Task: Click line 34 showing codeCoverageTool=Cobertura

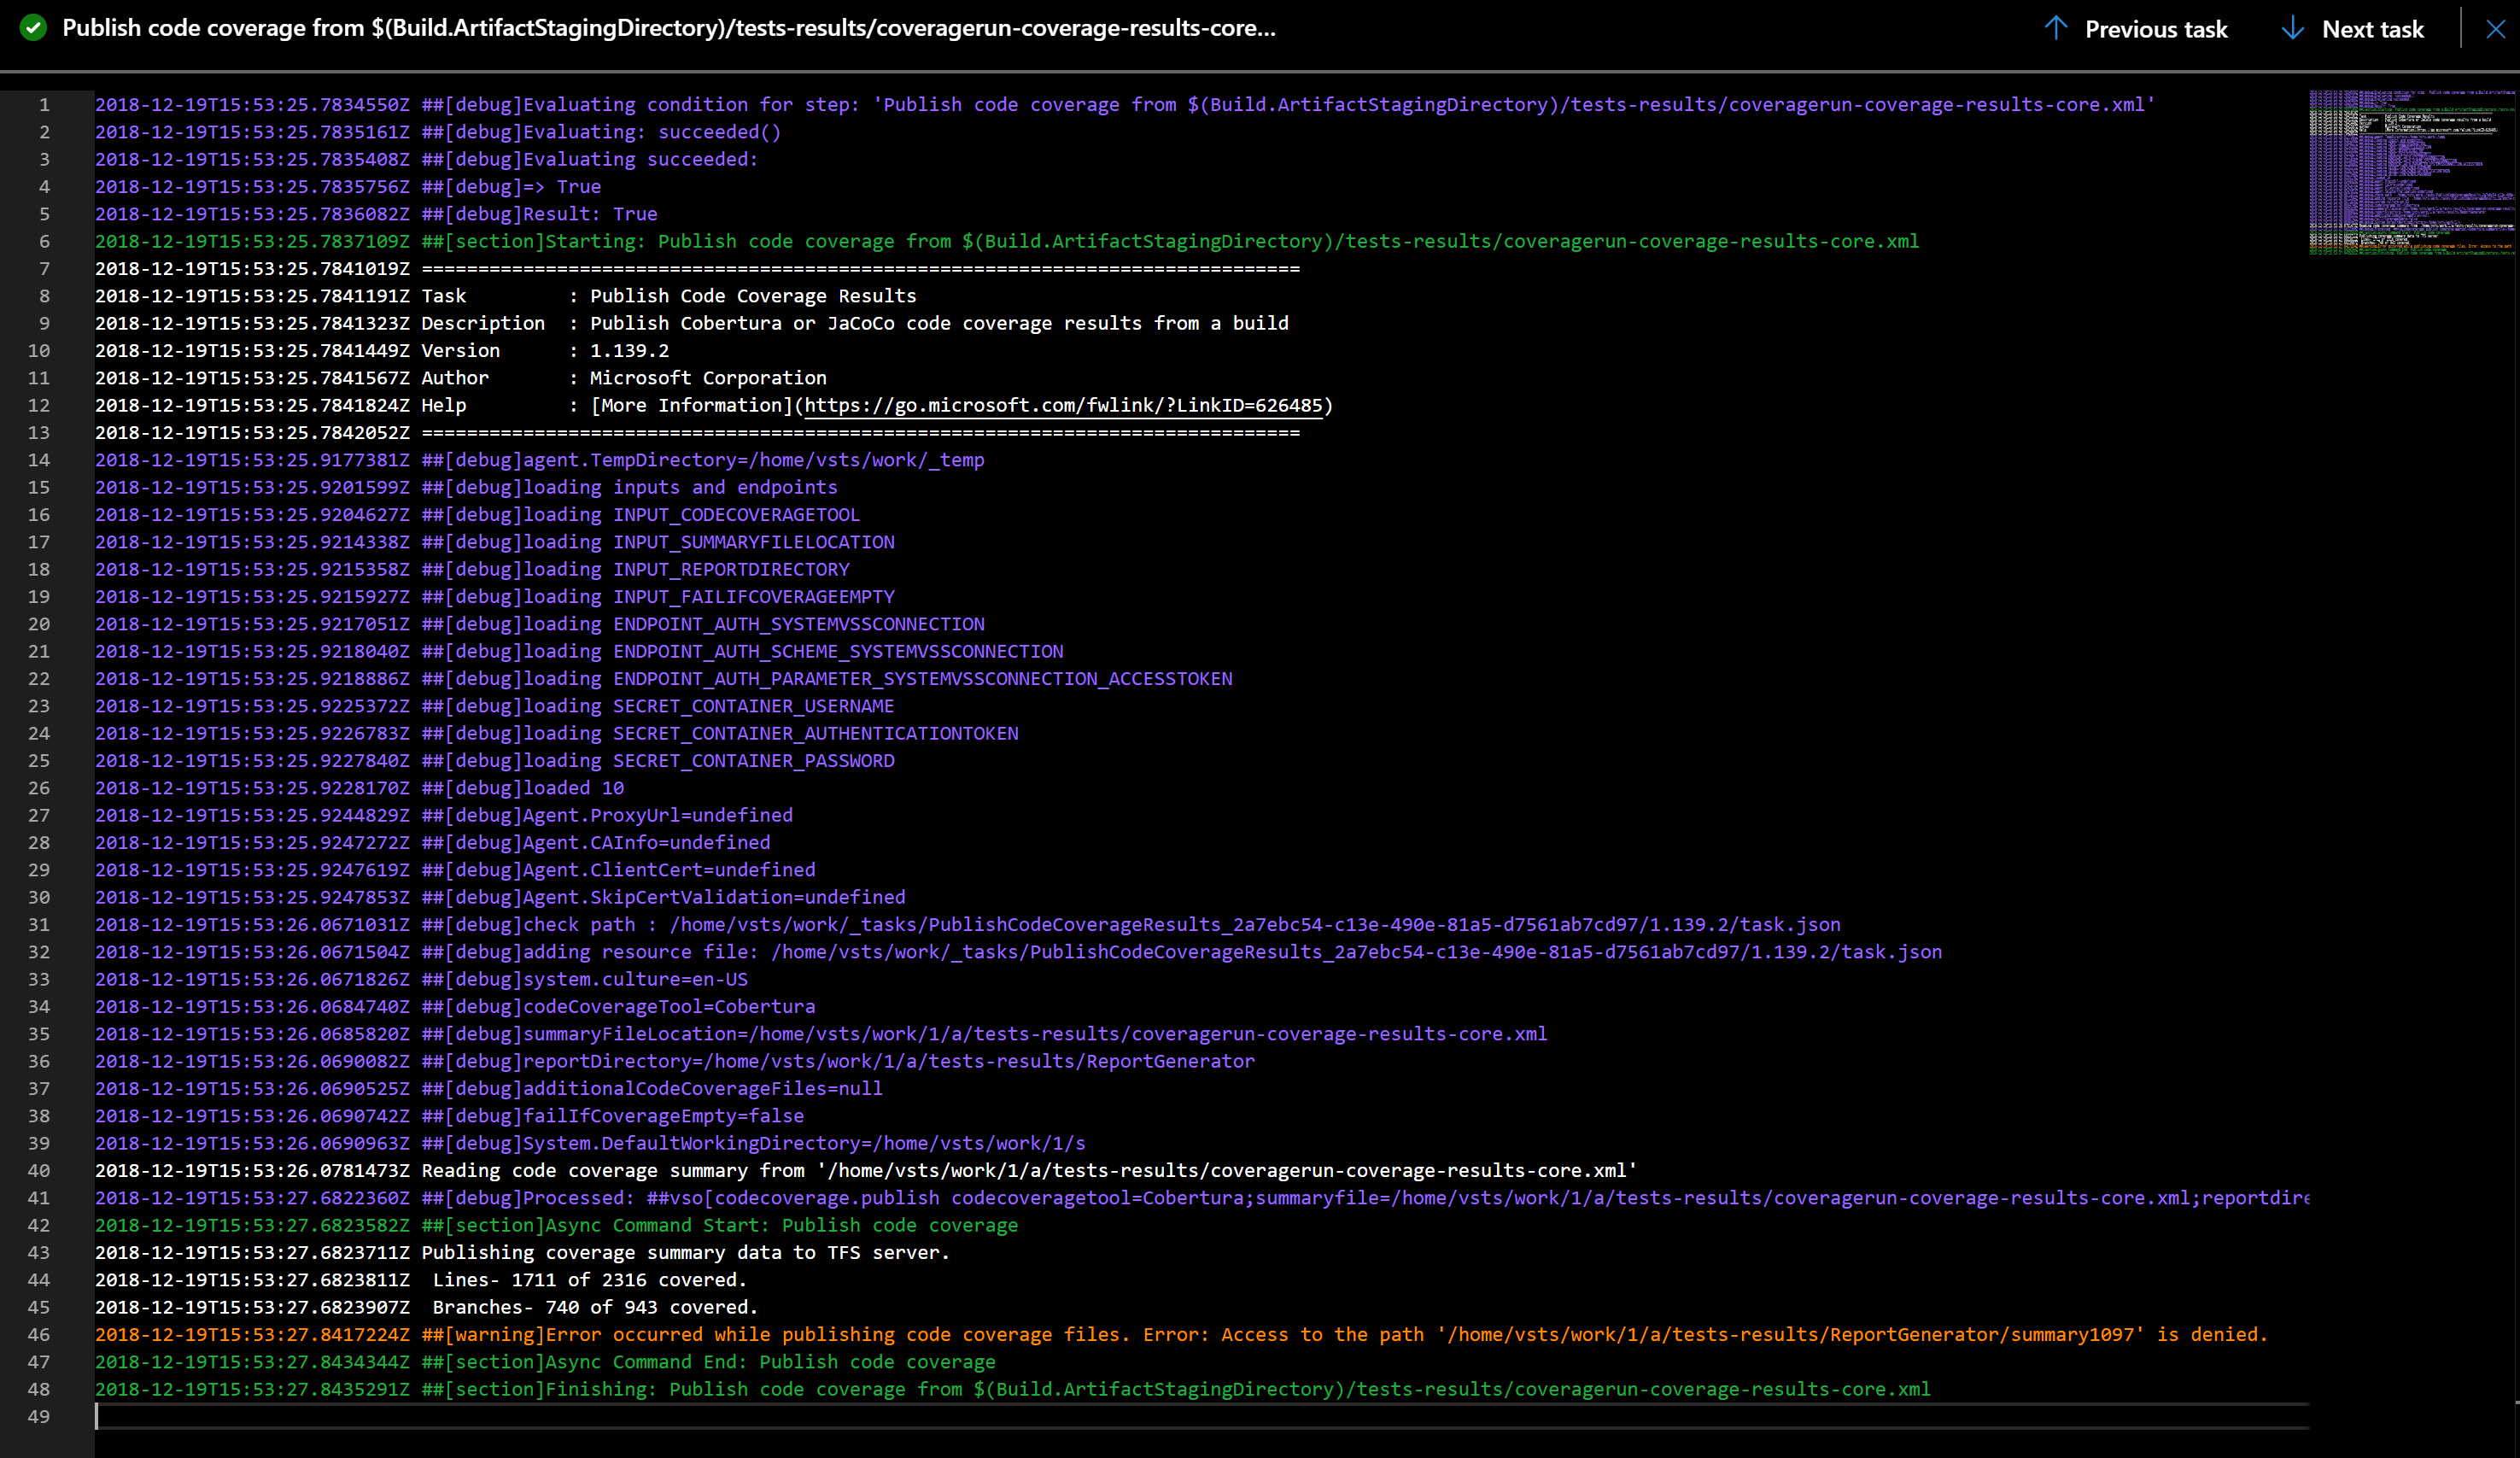Action: point(455,1006)
